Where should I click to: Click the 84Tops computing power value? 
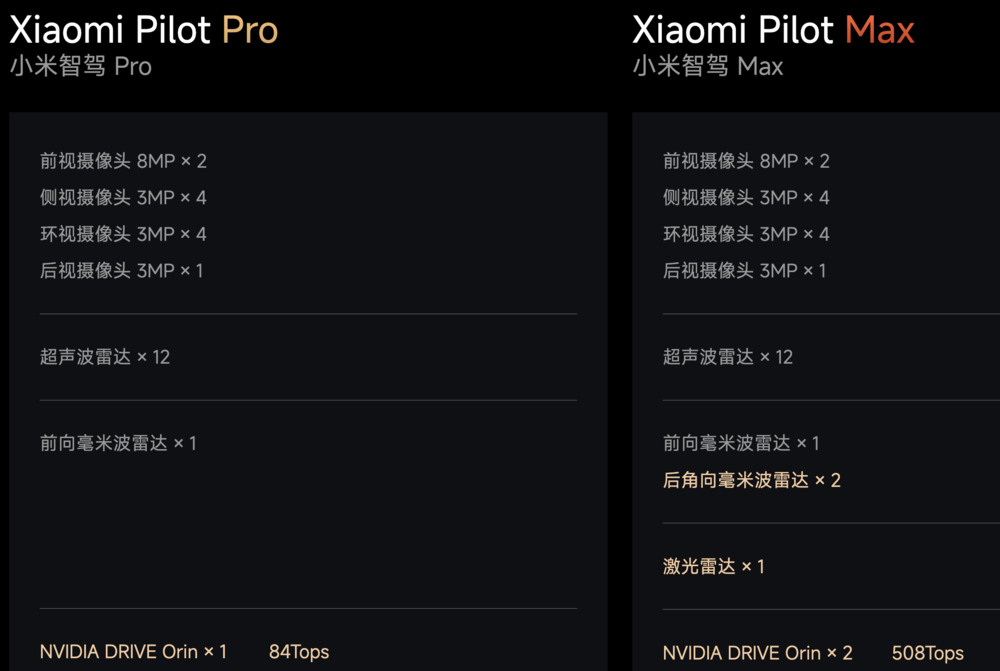pyautogui.click(x=299, y=652)
